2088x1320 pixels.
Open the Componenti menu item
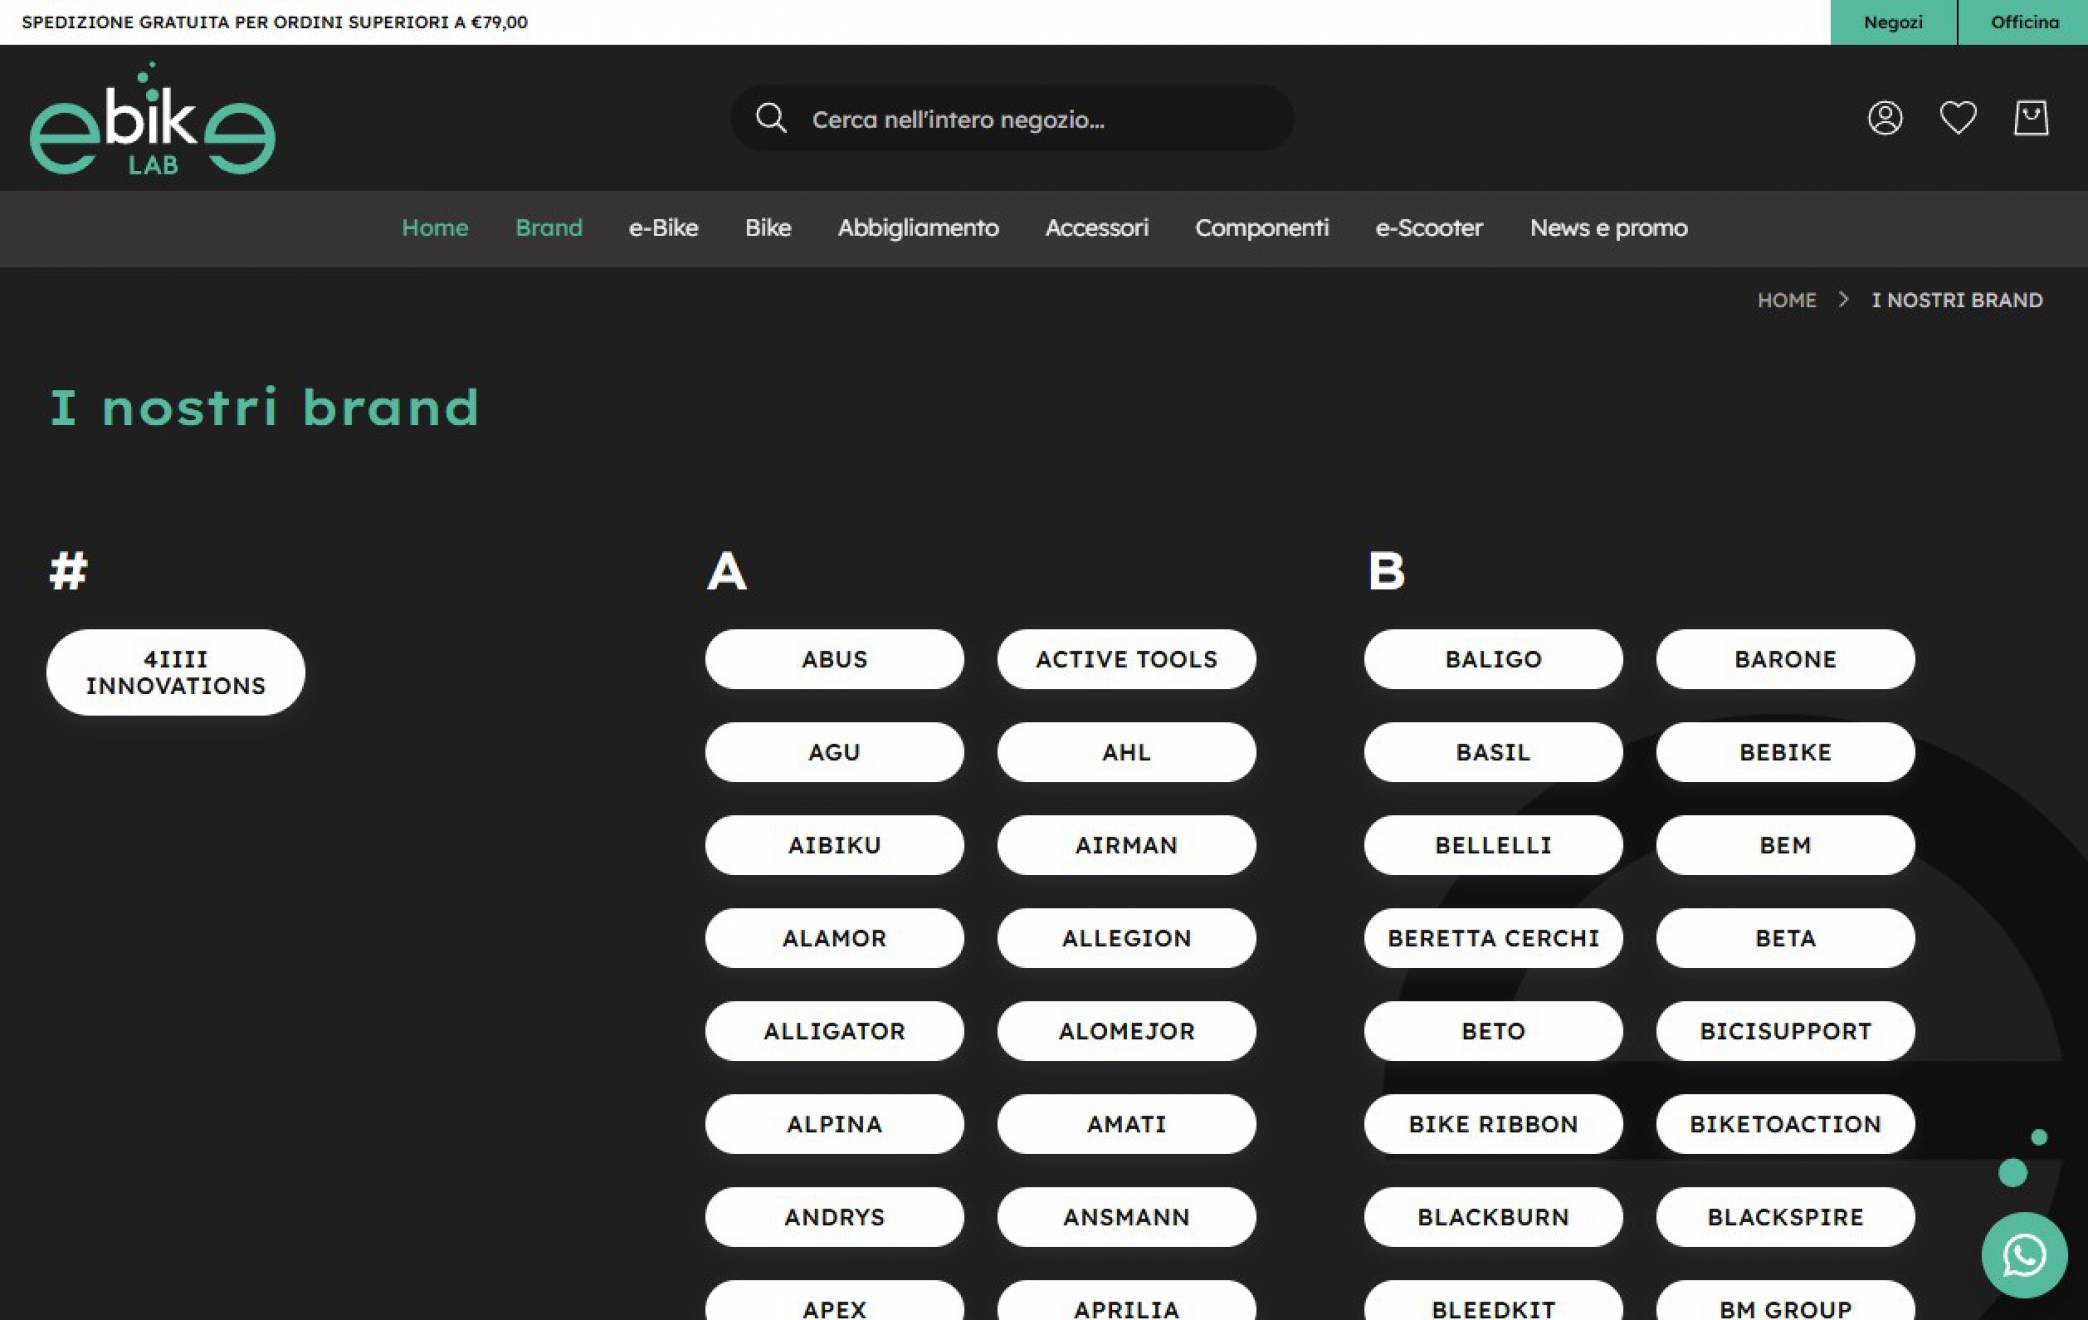pos(1262,228)
